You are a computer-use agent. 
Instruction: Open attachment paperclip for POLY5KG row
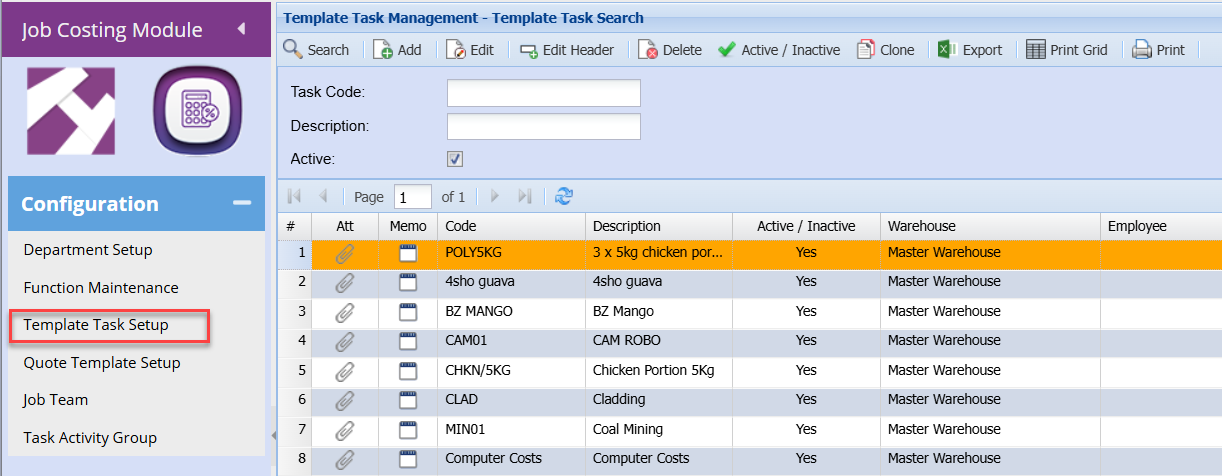click(x=344, y=253)
